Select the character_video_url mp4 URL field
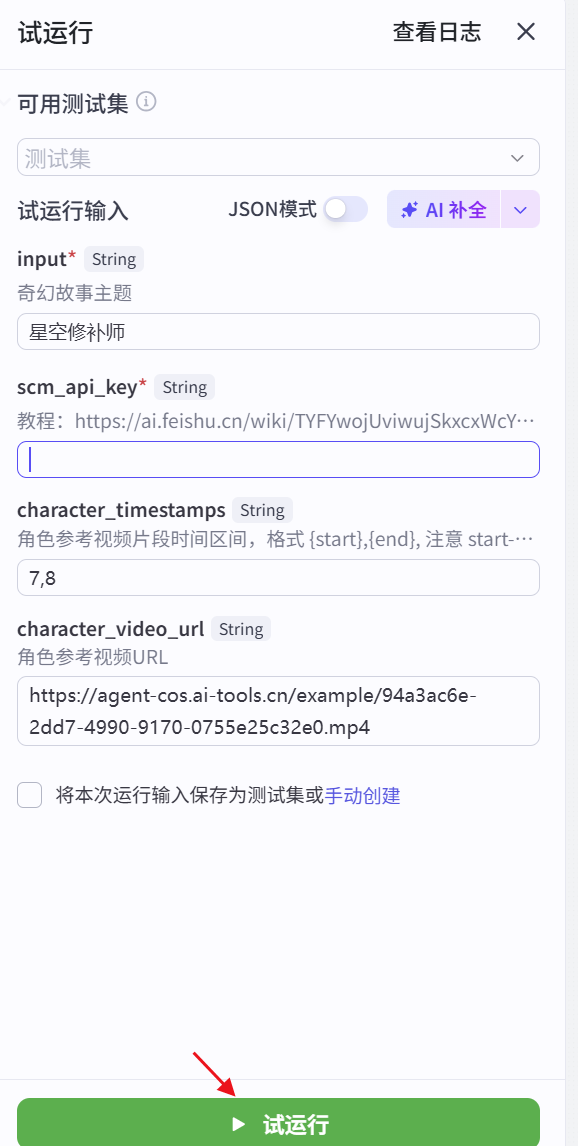Screen dimensions: 578x1146 (x=278, y=710)
